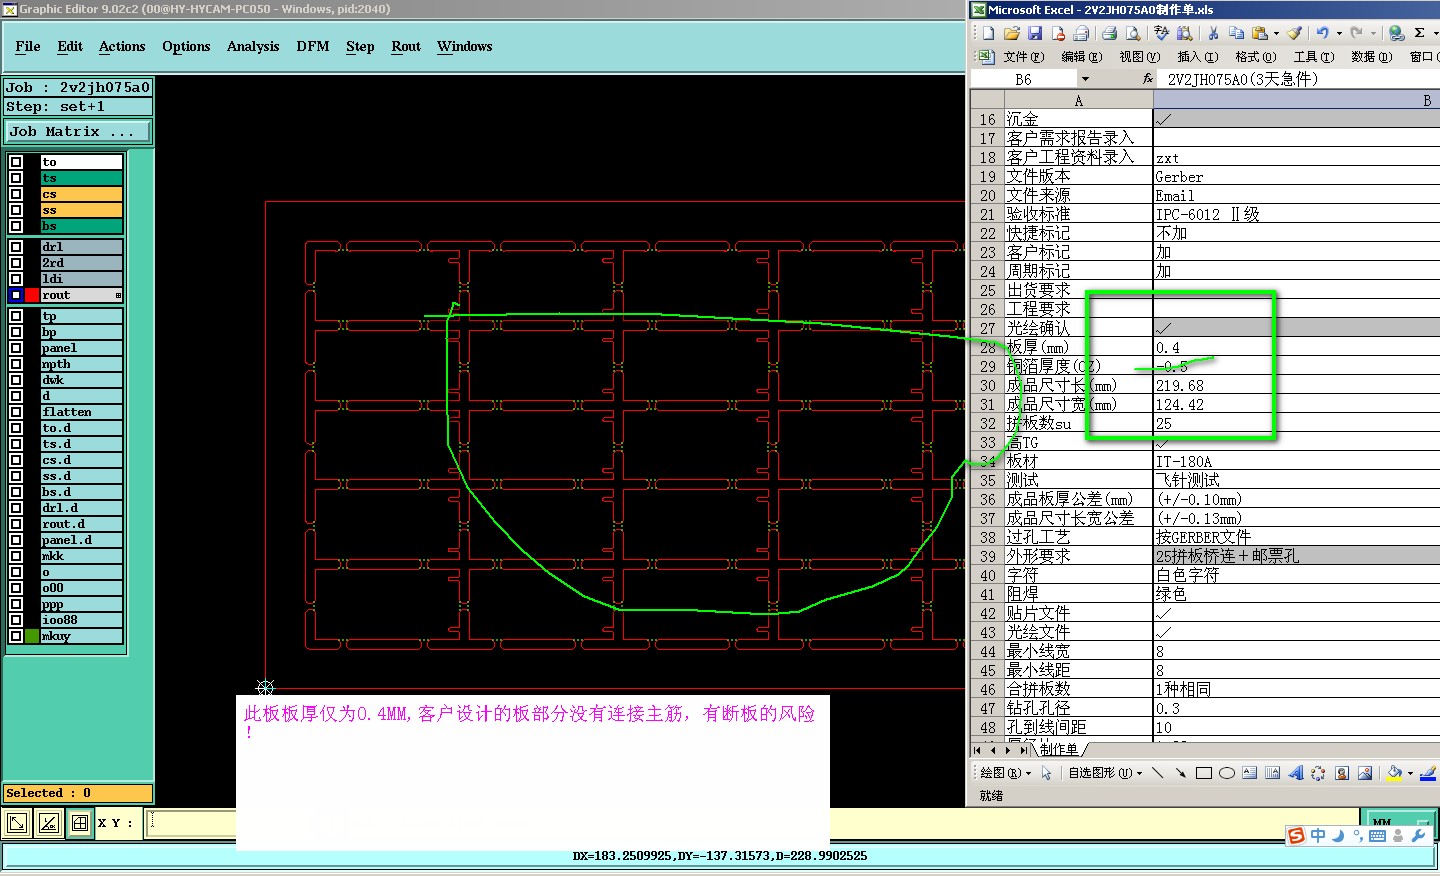Click the Insert Hyperlink globe icon
Image resolution: width=1440 pixels, height=876 pixels.
click(1397, 33)
